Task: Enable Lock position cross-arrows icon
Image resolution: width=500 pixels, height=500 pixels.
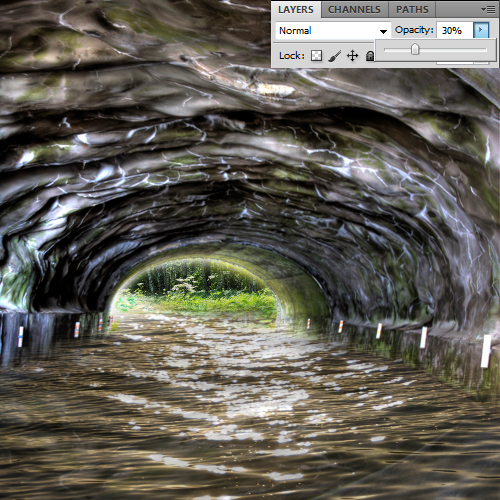Action: click(x=352, y=56)
